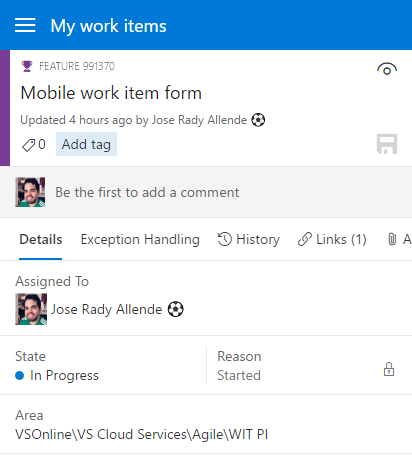Open the Links (1) tab
The width and height of the screenshot is (412, 456).
(332, 239)
